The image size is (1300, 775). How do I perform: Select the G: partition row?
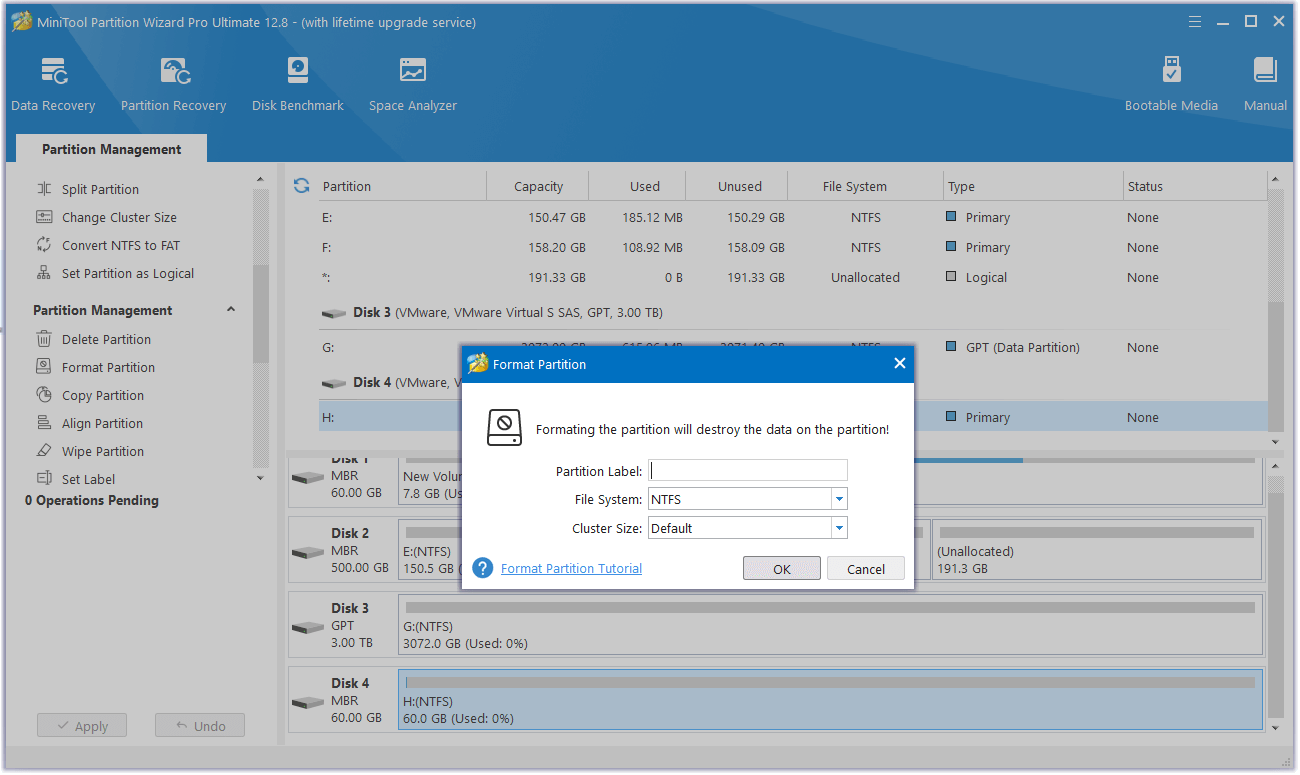tap(793, 347)
